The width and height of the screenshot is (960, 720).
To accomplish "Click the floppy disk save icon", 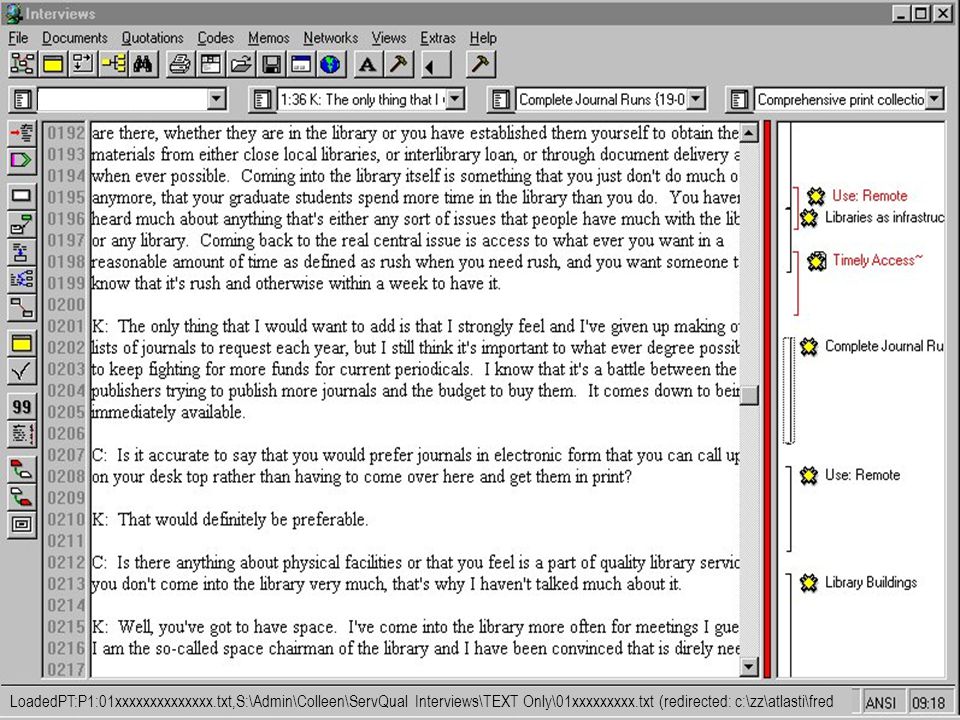I will click(271, 64).
